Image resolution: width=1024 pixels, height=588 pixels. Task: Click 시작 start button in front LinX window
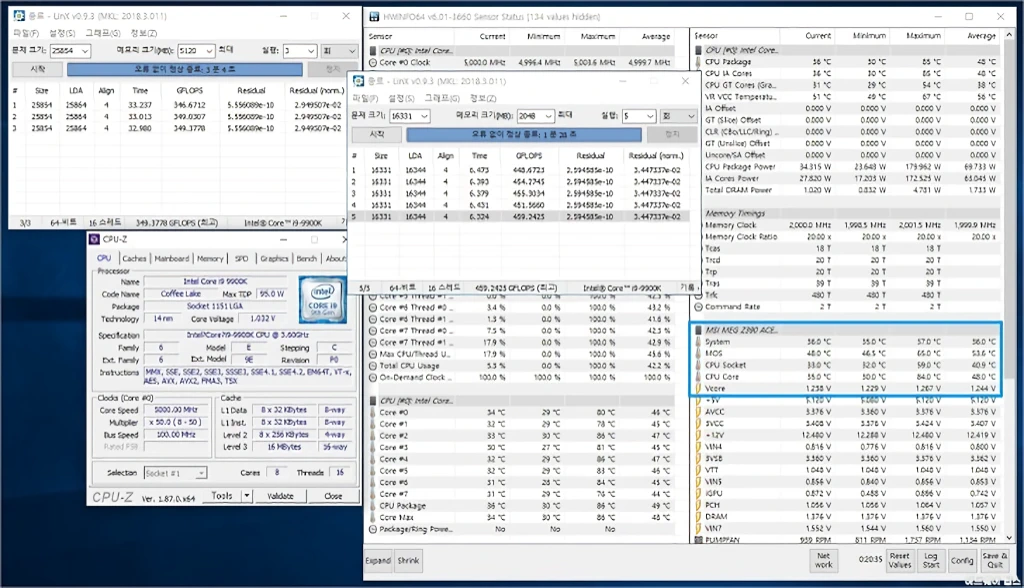[377, 134]
